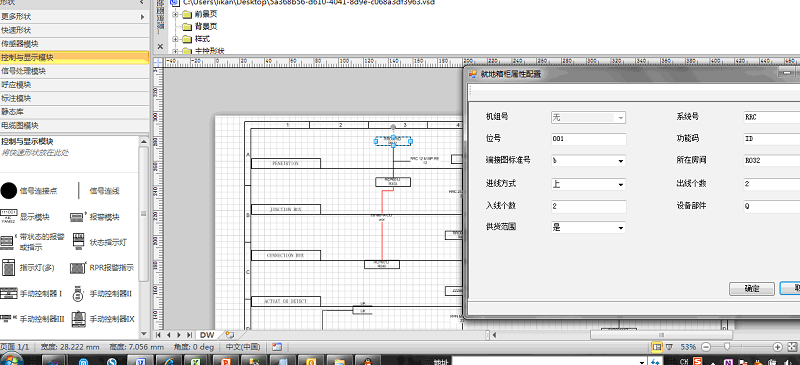800x365 pixels.
Task: Click the Sogou input method tray icon
Action: click(x=696, y=361)
